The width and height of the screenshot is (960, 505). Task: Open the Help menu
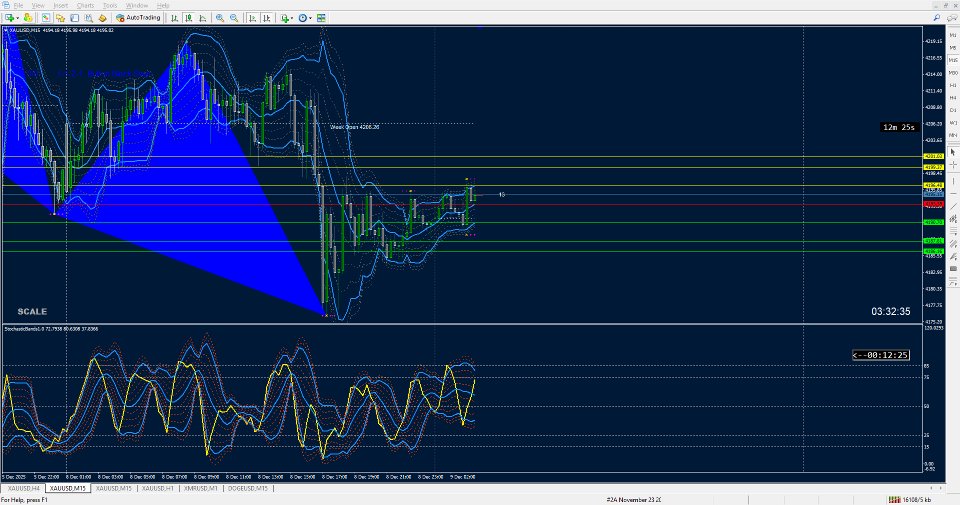click(163, 6)
